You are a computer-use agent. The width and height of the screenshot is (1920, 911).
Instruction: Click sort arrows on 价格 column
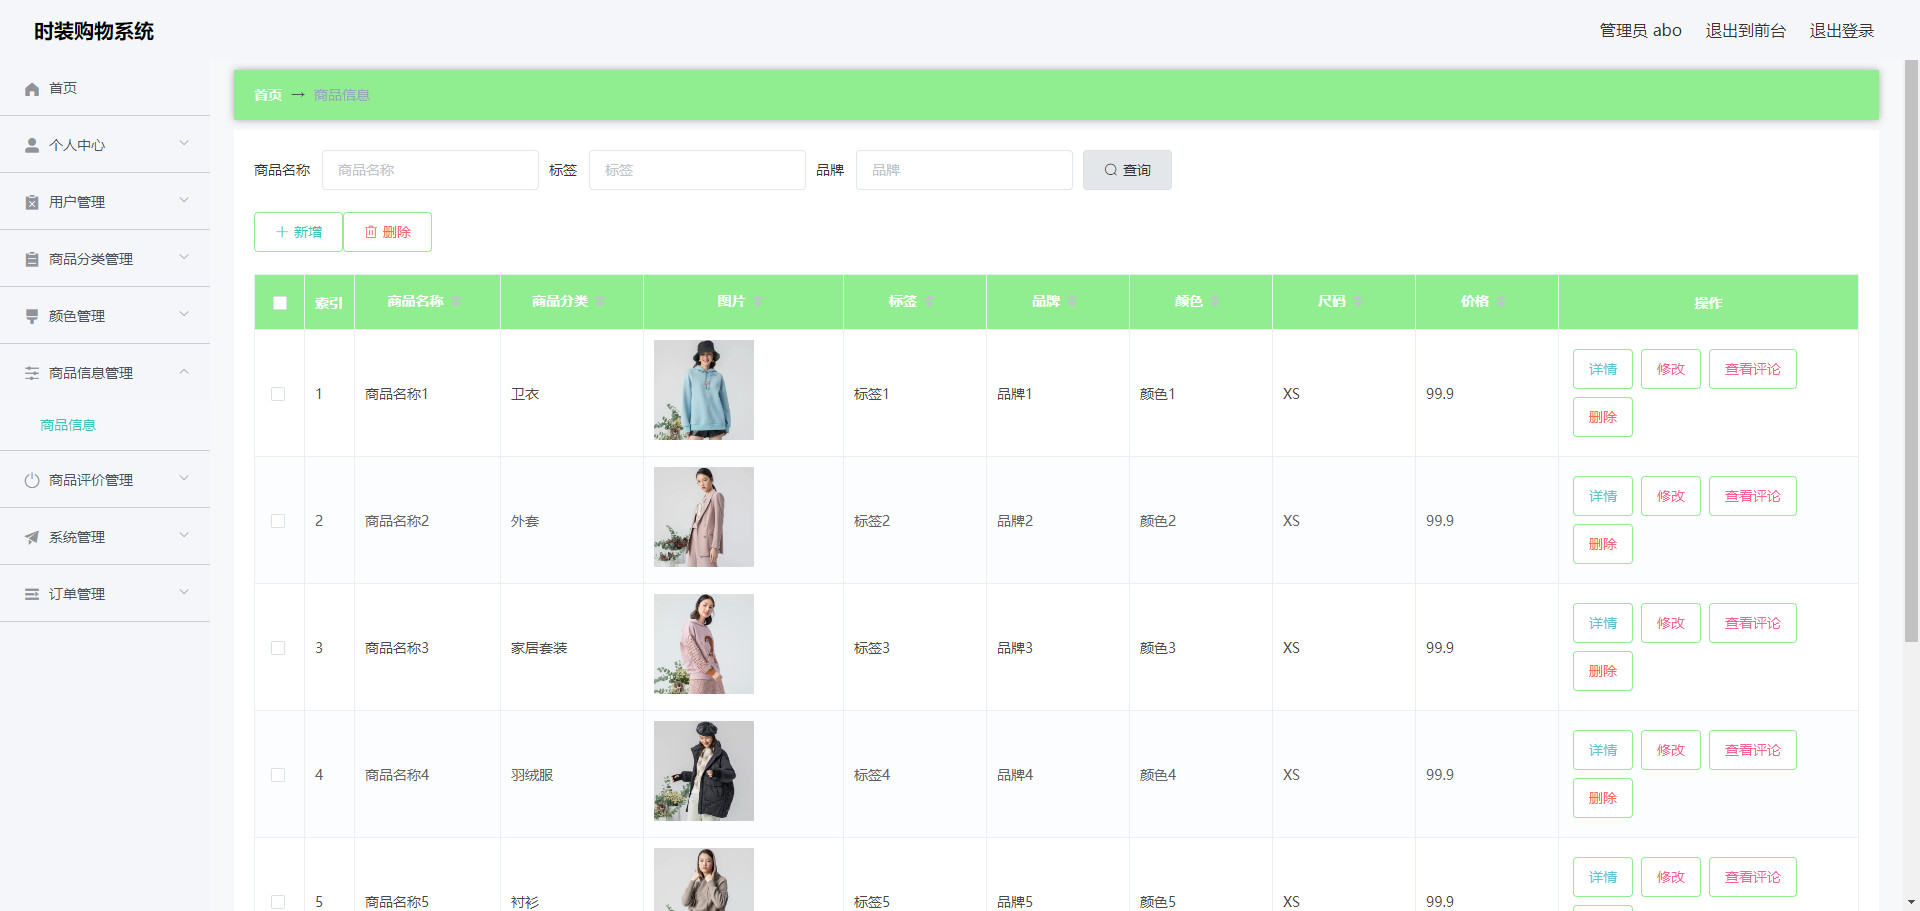[1501, 302]
